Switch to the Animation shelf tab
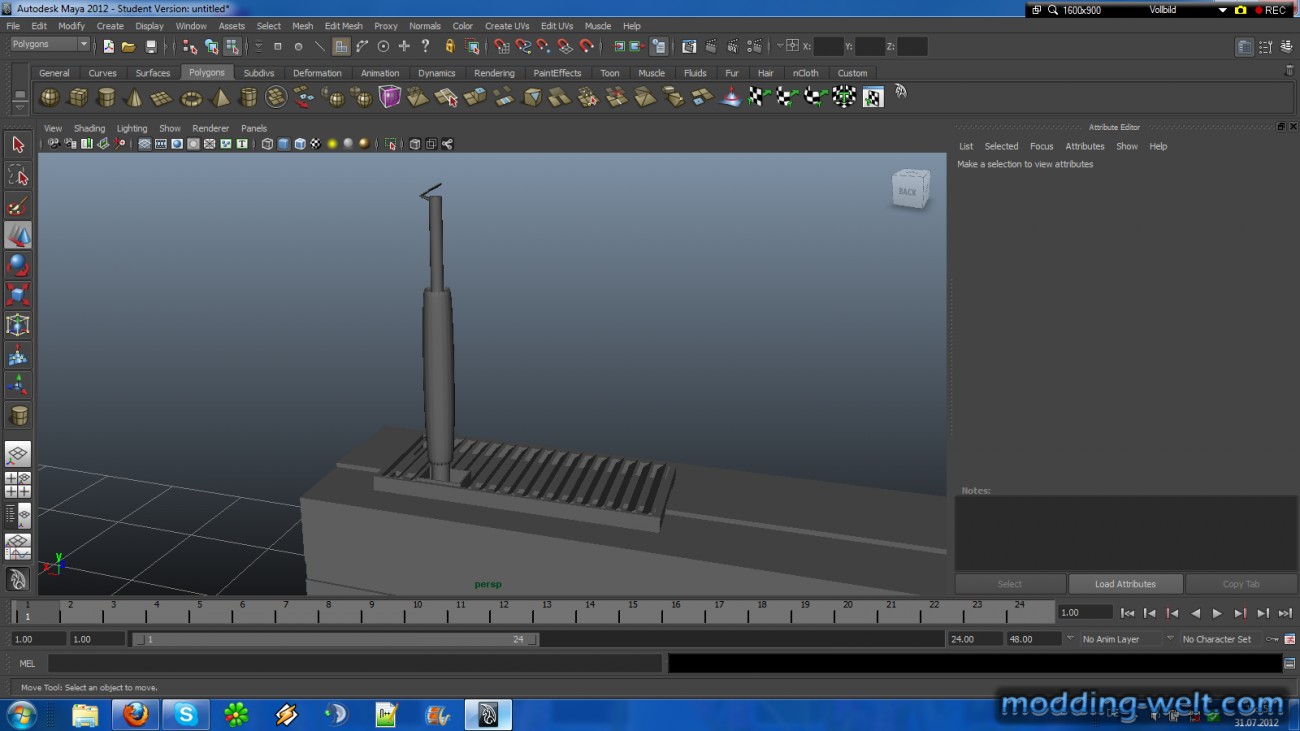 [380, 73]
